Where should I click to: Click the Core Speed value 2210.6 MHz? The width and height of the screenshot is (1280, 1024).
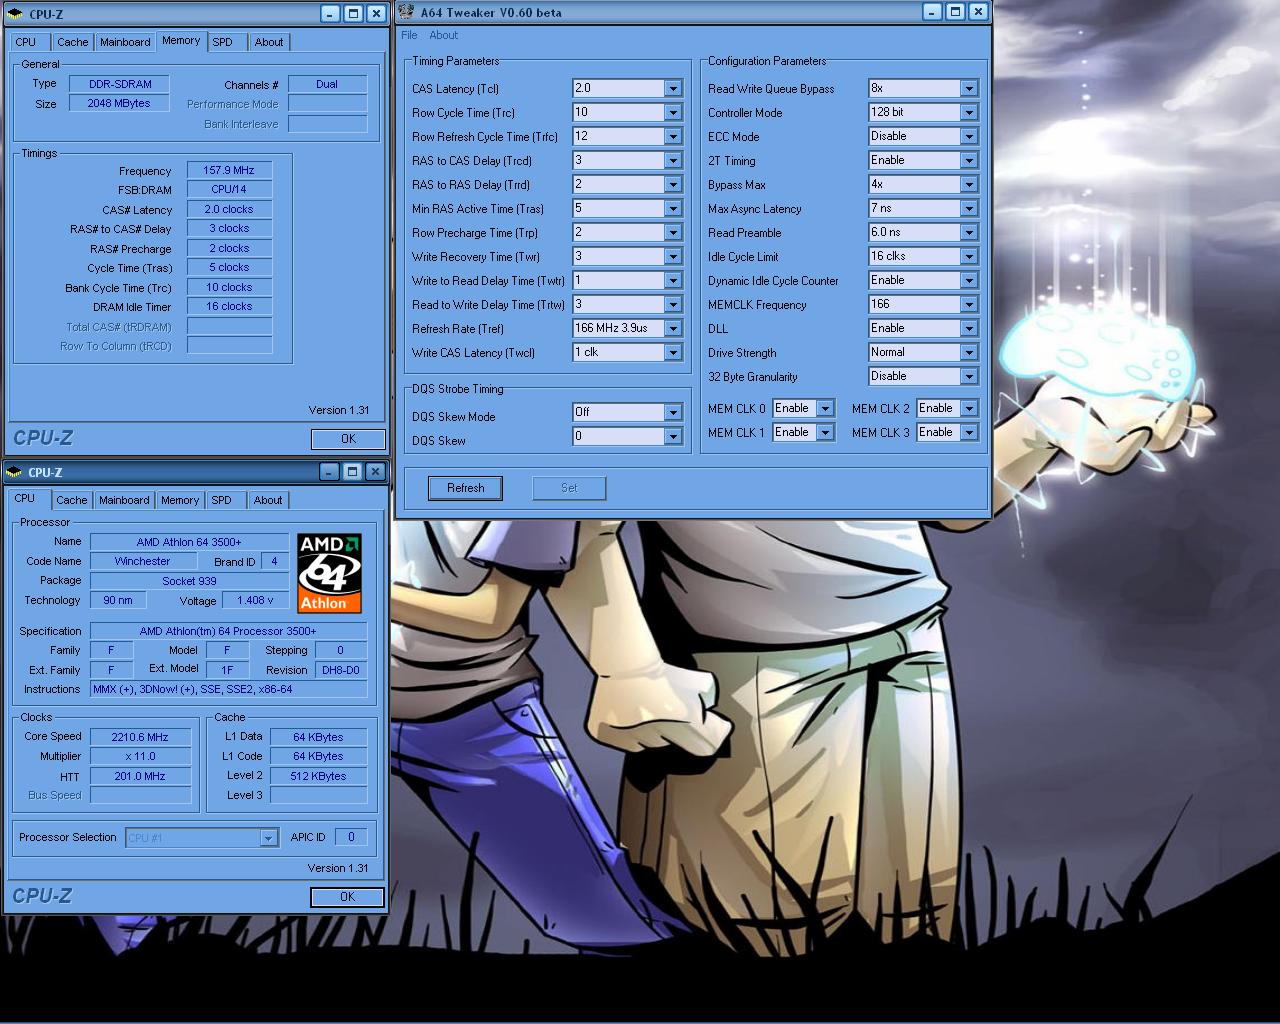140,737
